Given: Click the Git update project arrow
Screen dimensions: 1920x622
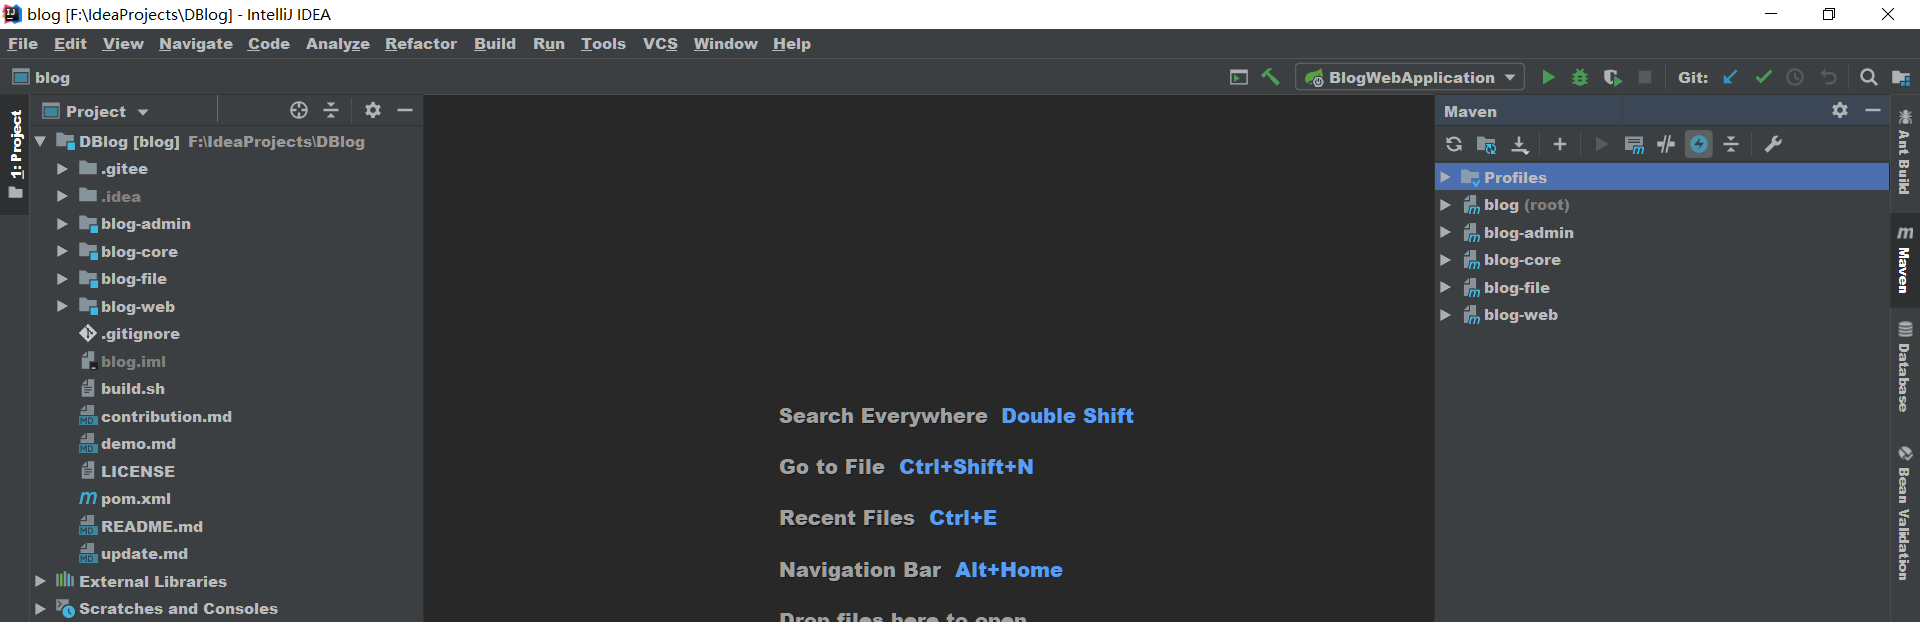Looking at the screenshot, I should (1730, 77).
